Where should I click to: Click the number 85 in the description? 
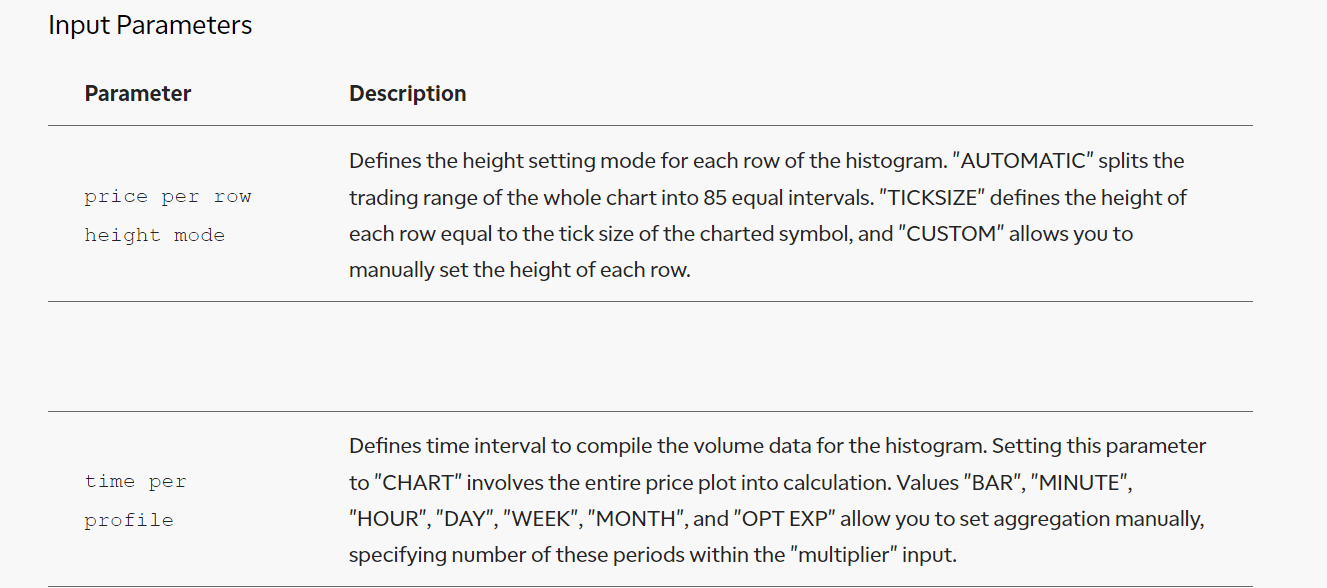(715, 198)
